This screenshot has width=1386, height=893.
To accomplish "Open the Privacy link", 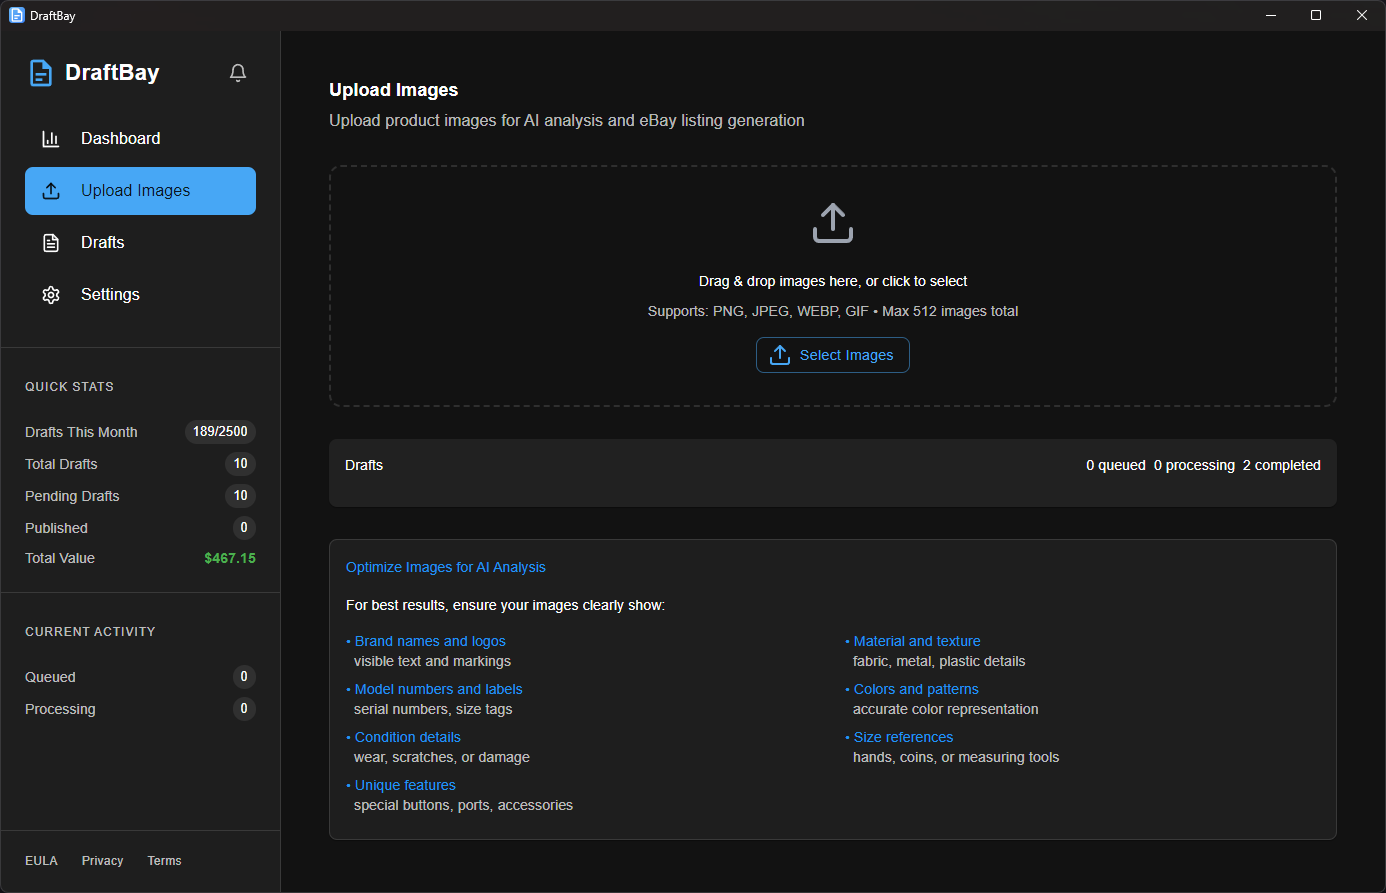I will point(102,860).
